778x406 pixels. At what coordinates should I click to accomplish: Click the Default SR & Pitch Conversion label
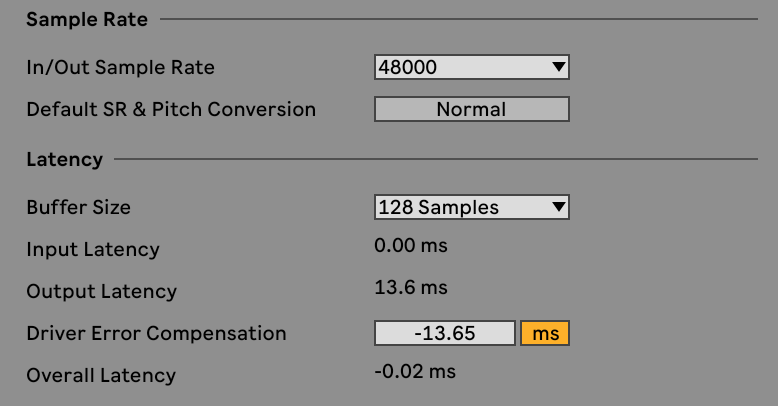click(171, 109)
